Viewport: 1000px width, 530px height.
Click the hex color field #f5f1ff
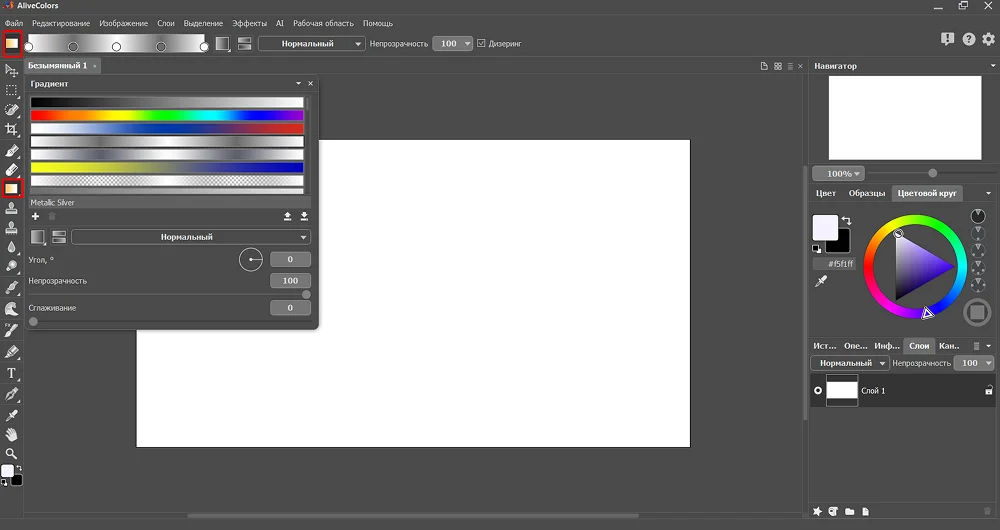click(836, 264)
